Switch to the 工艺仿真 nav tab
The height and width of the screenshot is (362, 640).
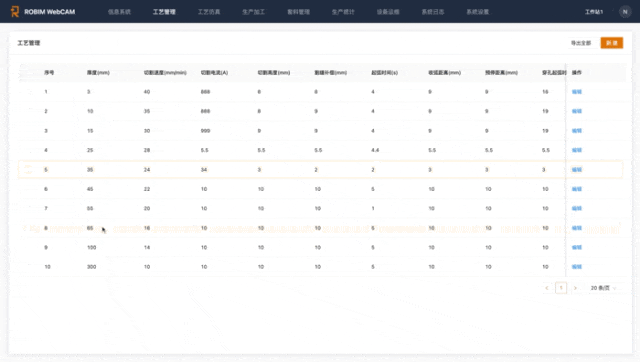coord(209,12)
